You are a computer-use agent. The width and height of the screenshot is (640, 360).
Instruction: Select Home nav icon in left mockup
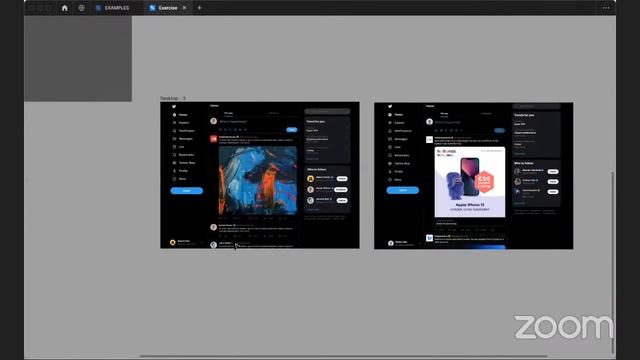174,115
